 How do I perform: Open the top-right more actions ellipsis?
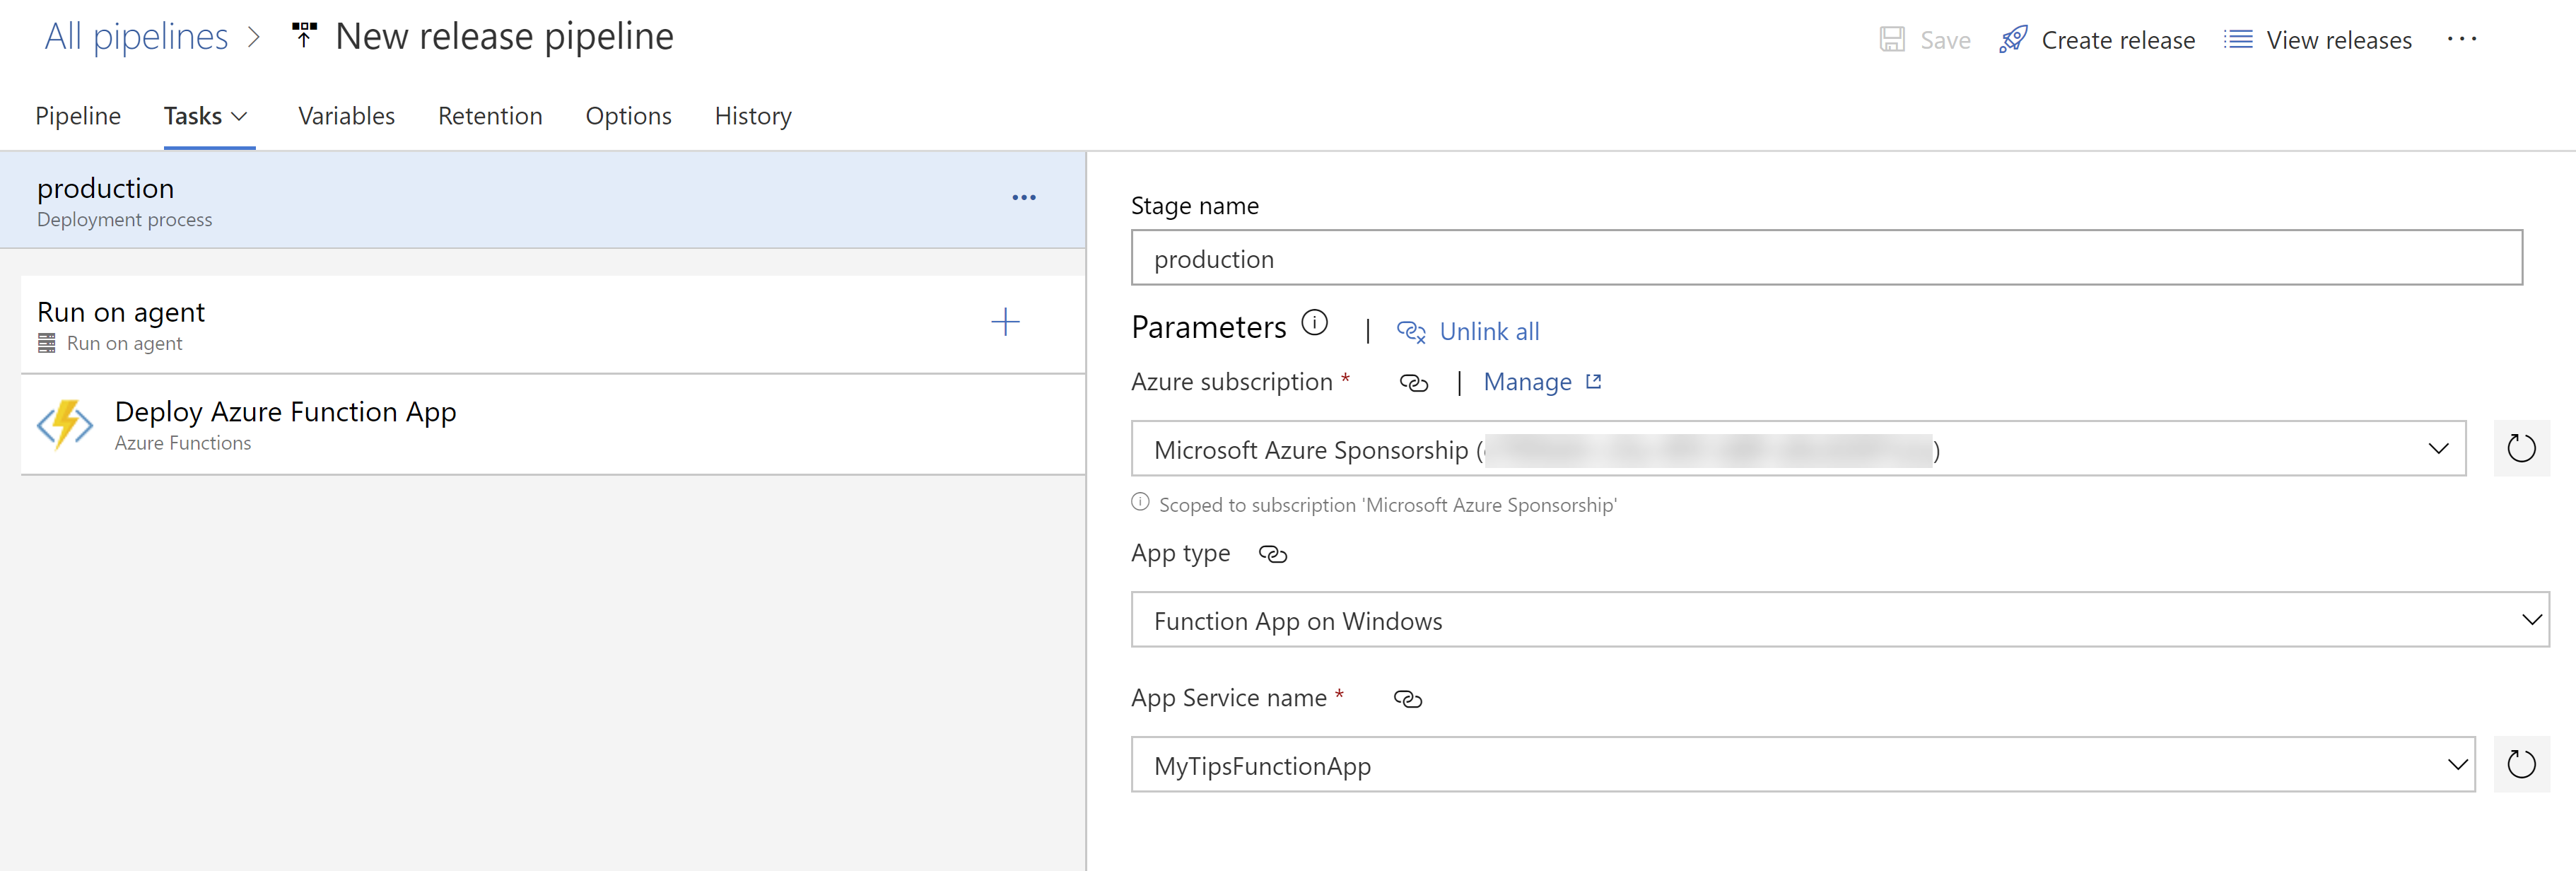coord(2462,40)
